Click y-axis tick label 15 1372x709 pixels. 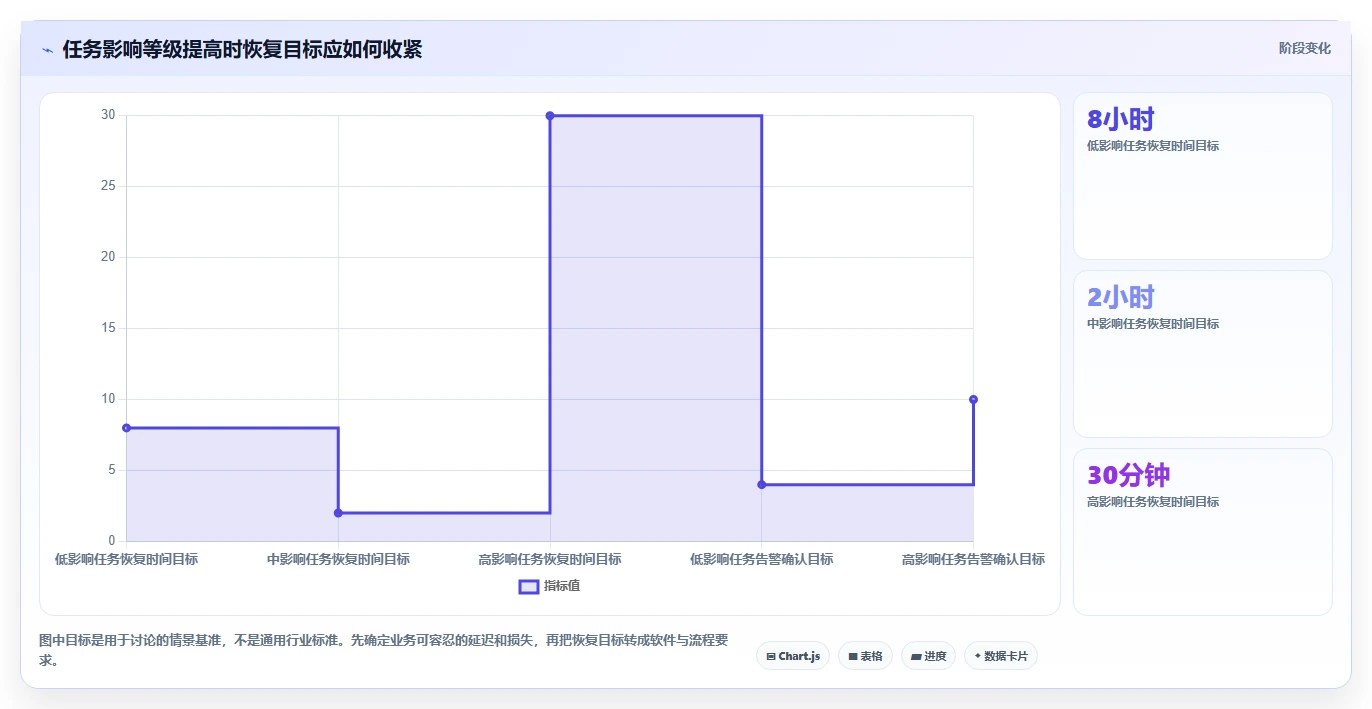coord(108,328)
